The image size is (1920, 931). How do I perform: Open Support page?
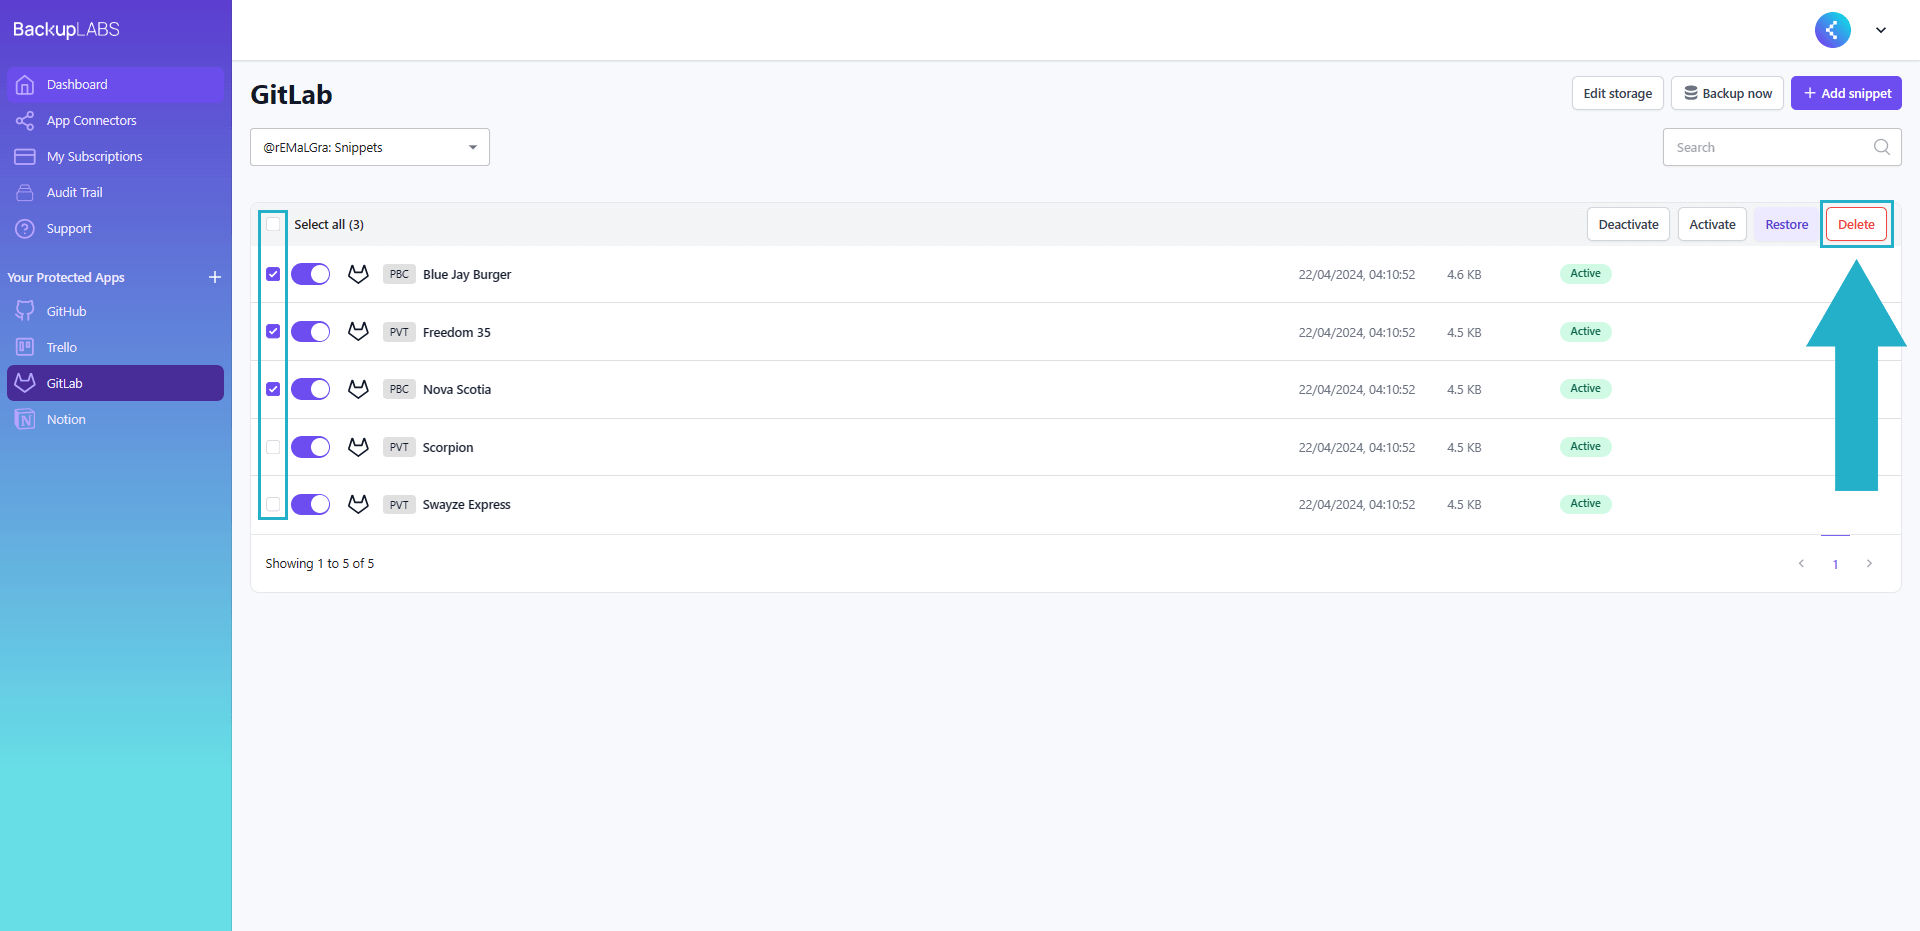(x=115, y=229)
